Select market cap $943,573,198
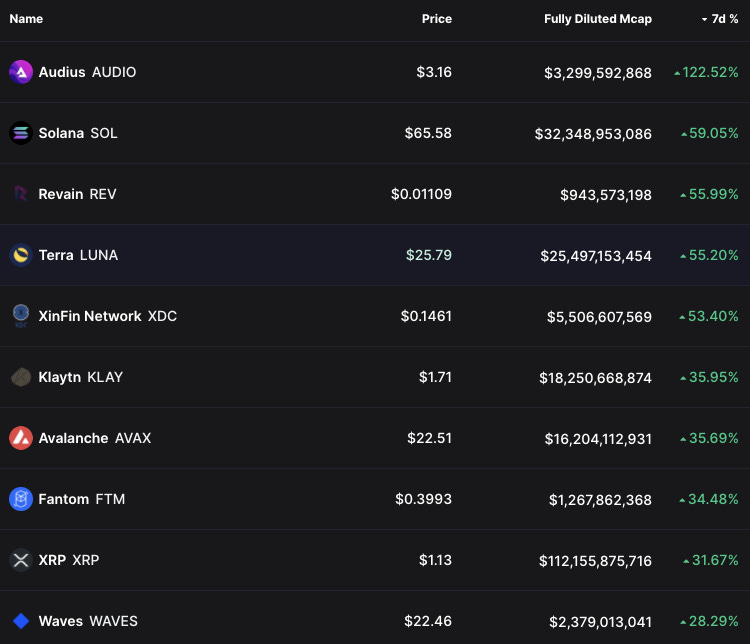Image resolution: width=750 pixels, height=644 pixels. tap(606, 195)
